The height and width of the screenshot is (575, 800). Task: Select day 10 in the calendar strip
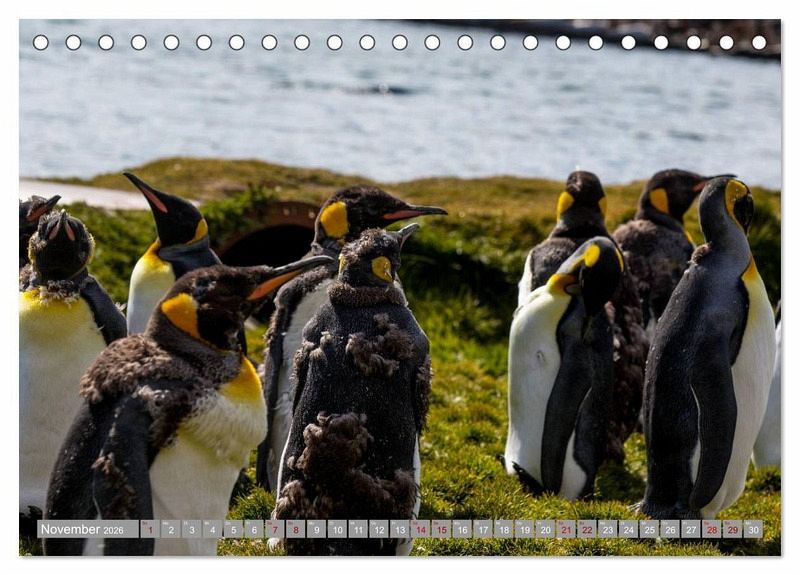pyautogui.click(x=337, y=529)
